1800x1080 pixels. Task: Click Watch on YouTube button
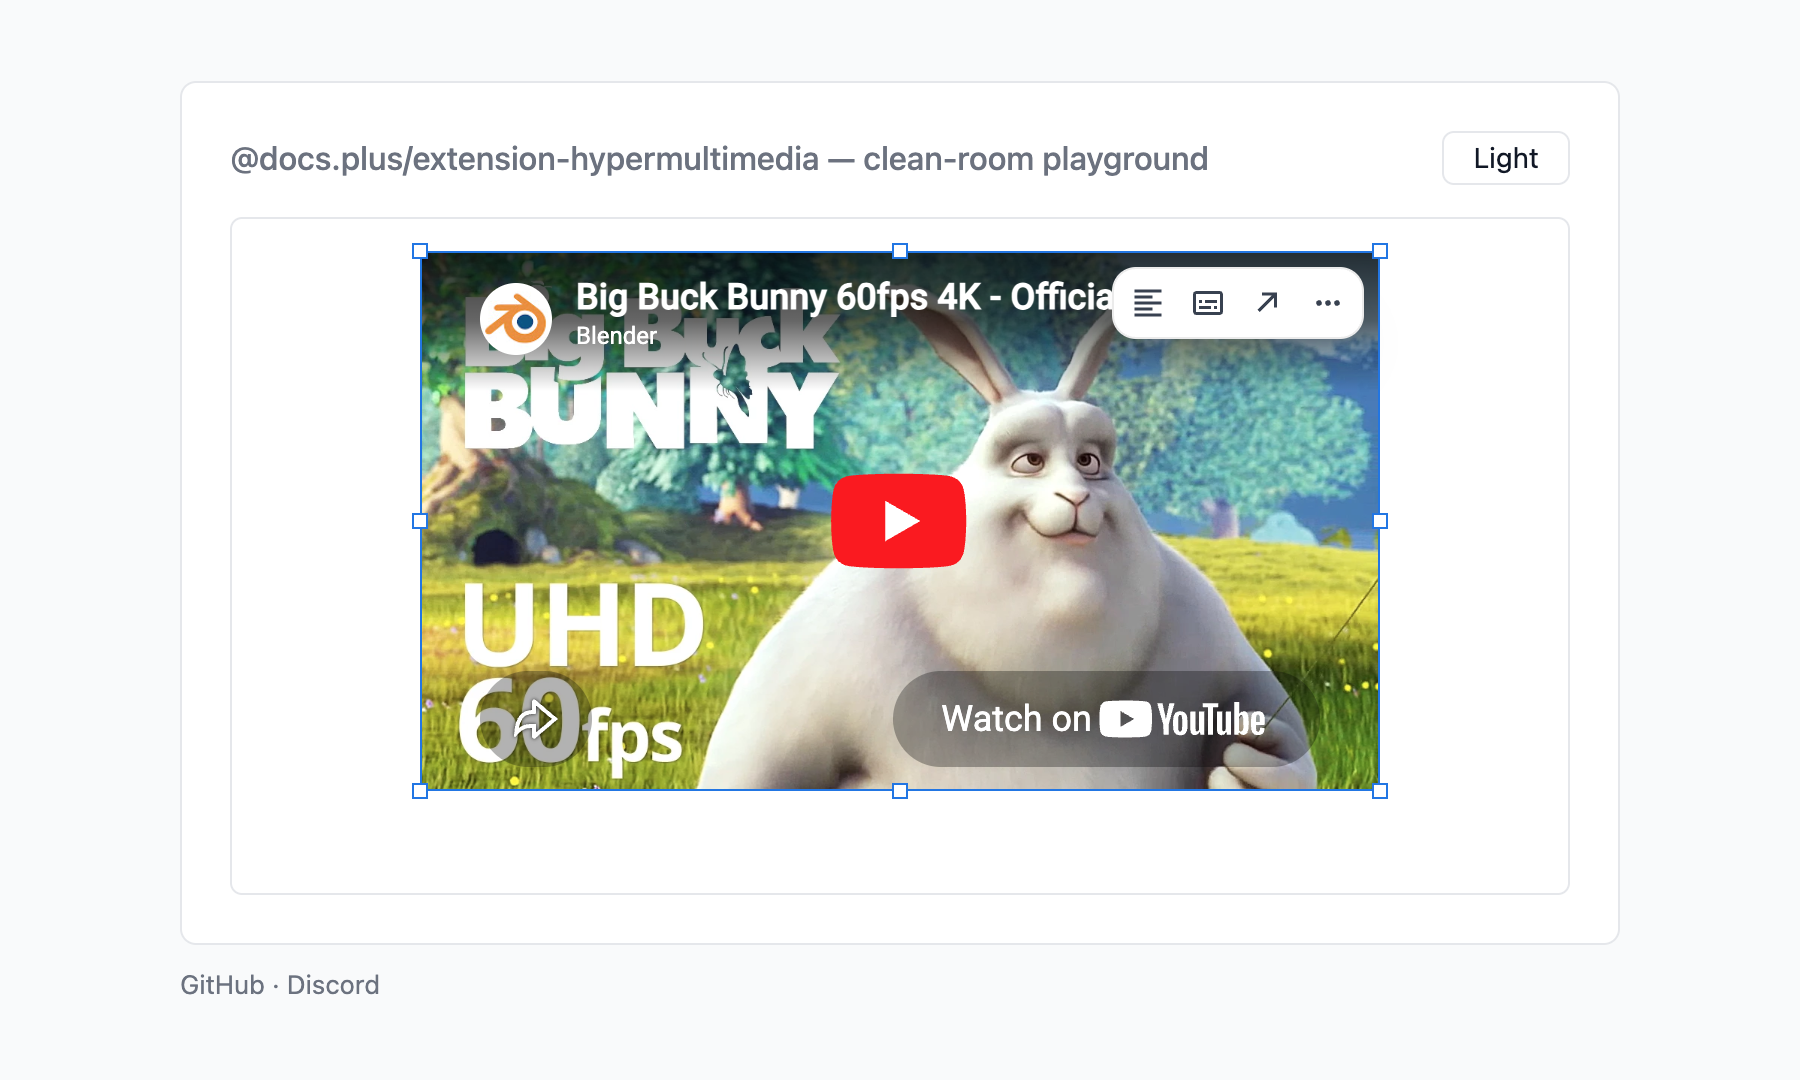coord(1104,719)
